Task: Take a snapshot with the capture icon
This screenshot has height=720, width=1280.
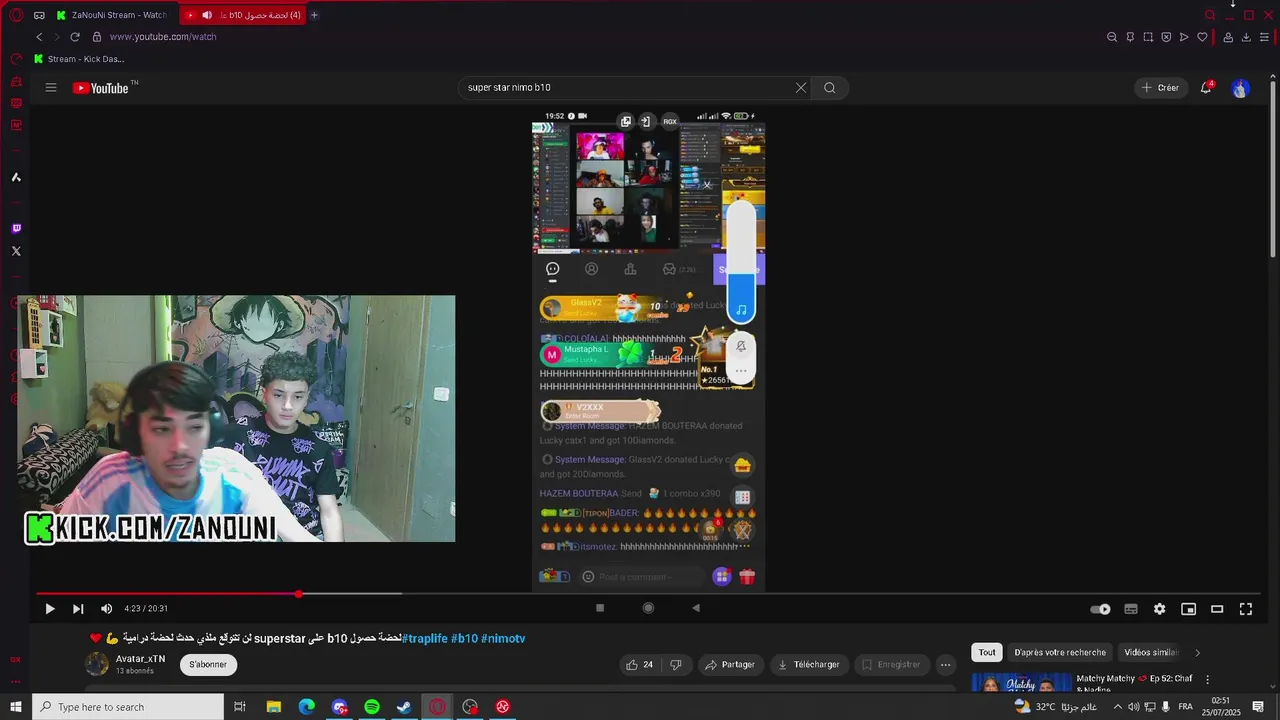Action: click(1148, 37)
